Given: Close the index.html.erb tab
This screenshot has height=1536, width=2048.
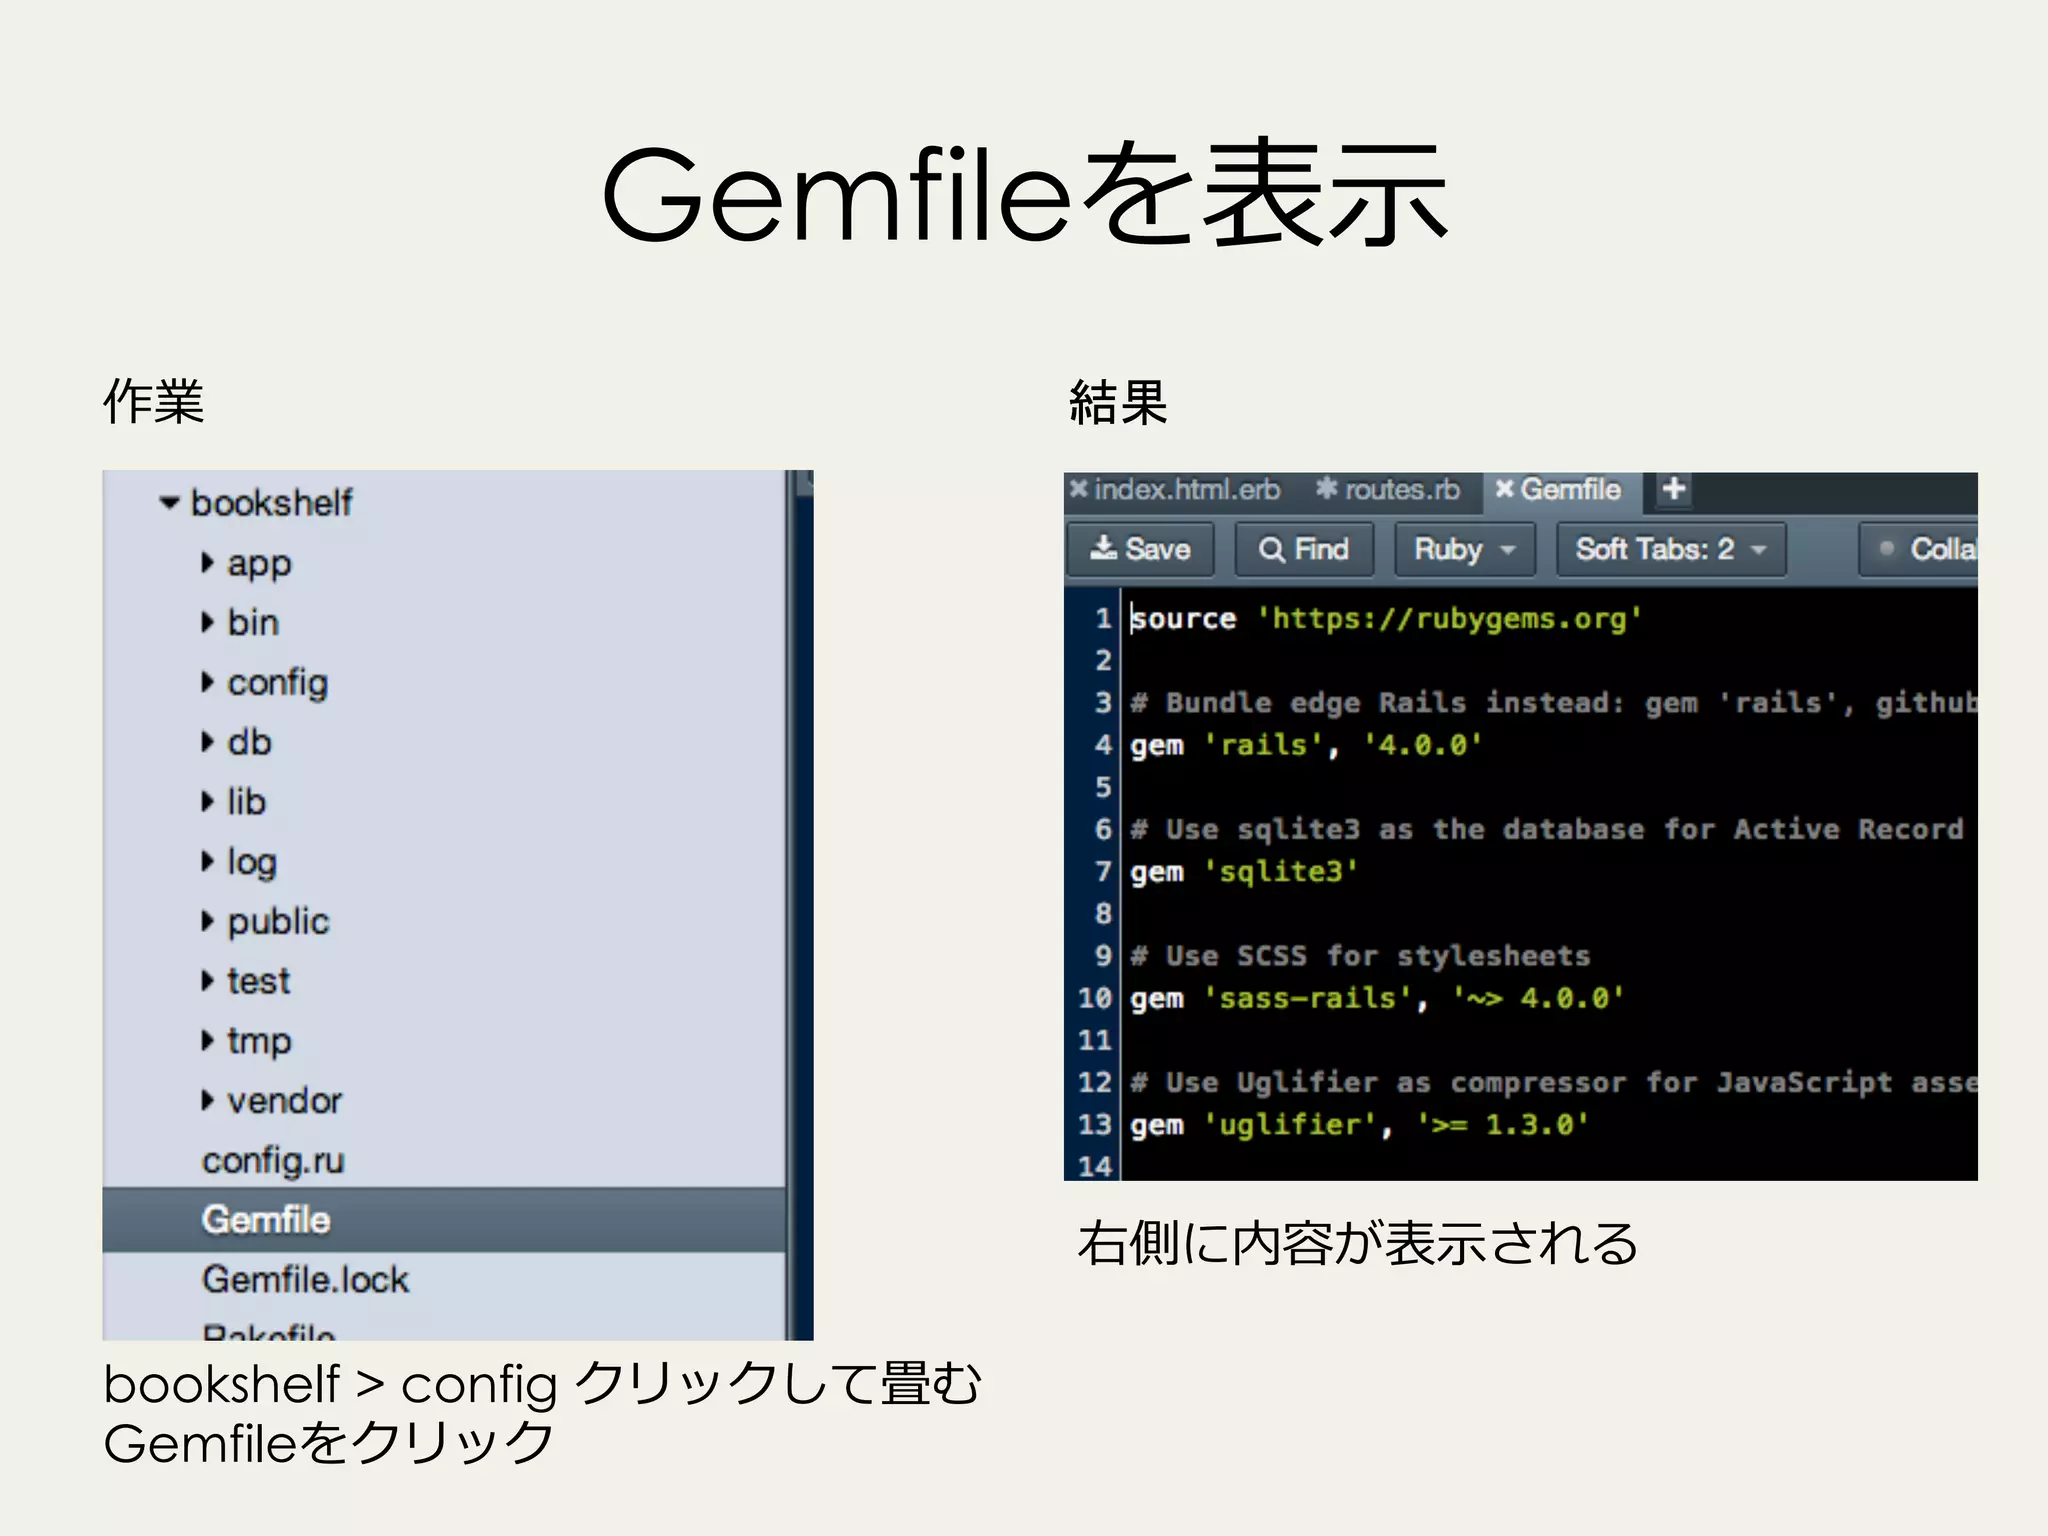Looking at the screenshot, I should click(x=1078, y=489).
